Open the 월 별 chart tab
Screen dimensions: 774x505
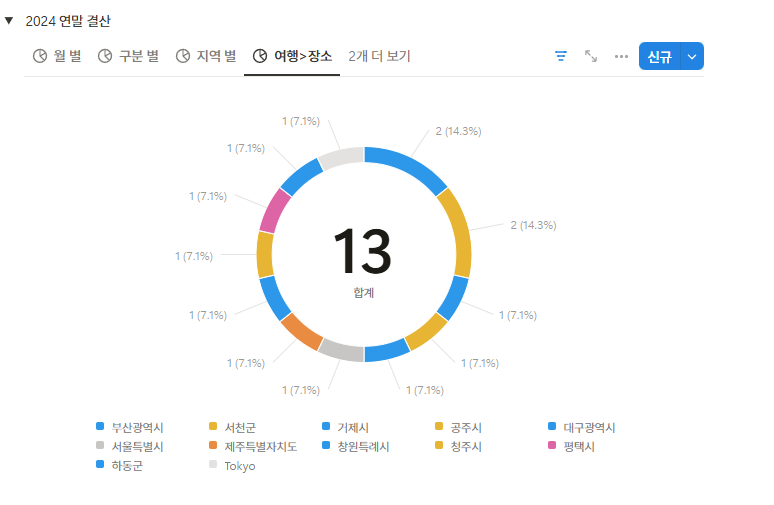point(57,56)
